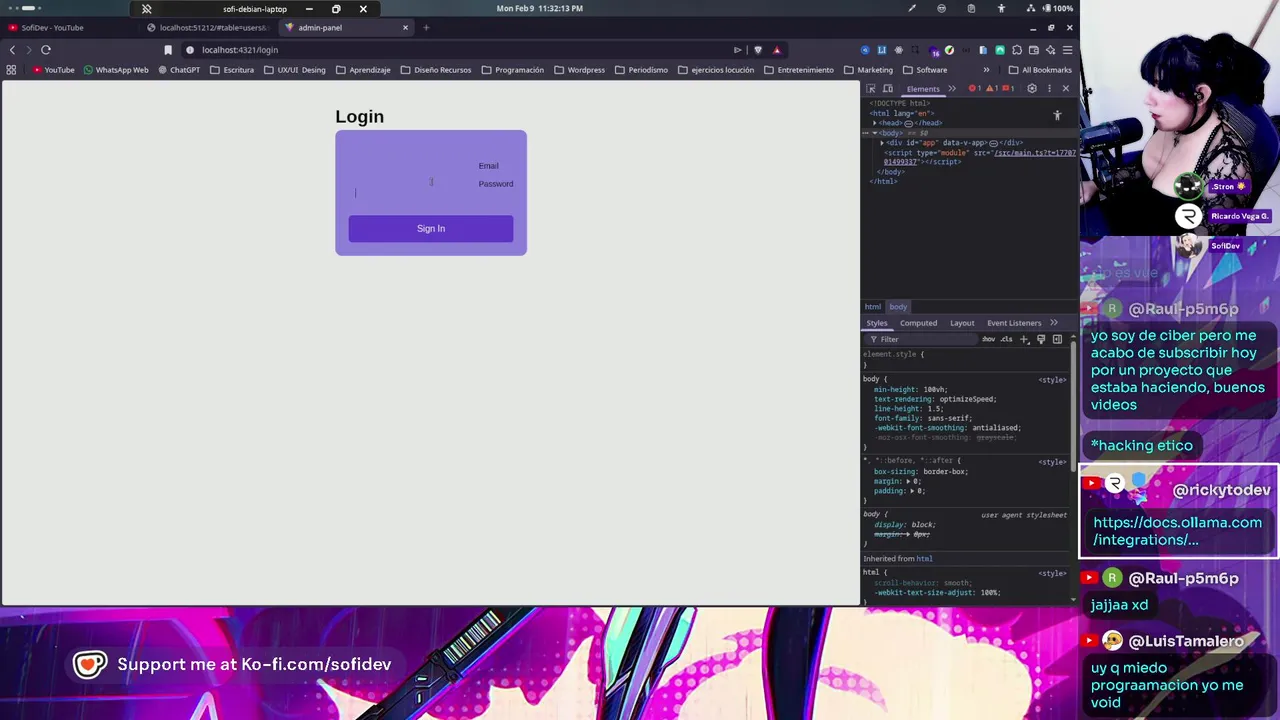Screen dimensions: 1280x720
Task: Click the red error count badge
Action: coord(974,88)
